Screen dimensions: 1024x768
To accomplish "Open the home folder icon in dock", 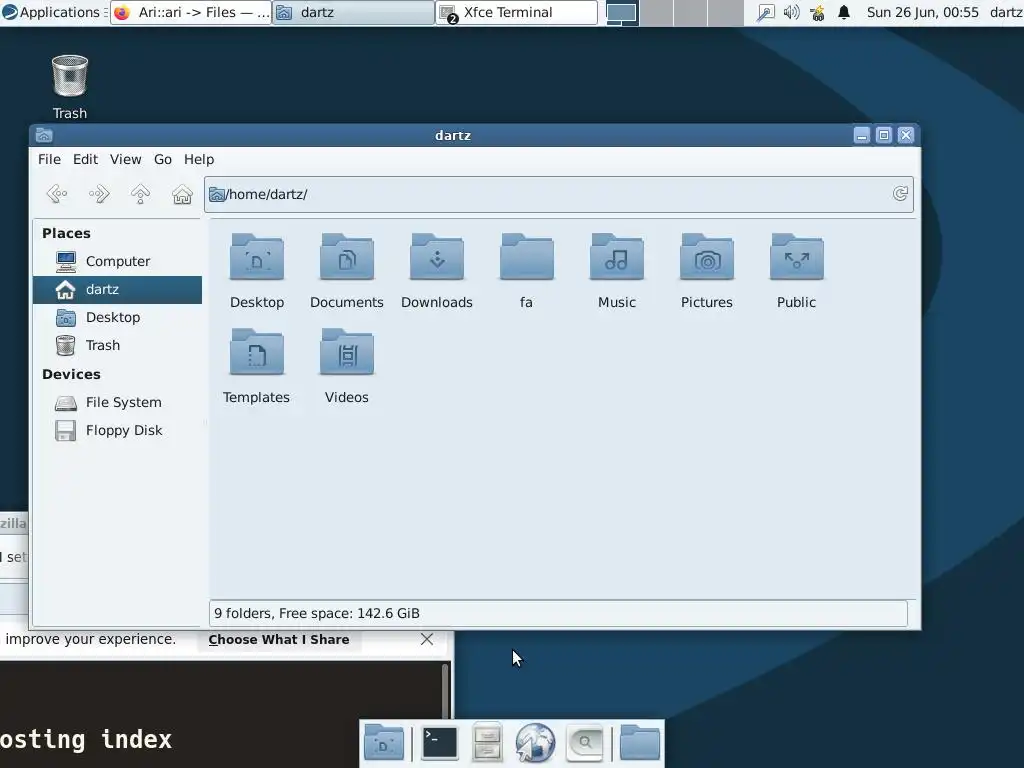I will [x=640, y=743].
